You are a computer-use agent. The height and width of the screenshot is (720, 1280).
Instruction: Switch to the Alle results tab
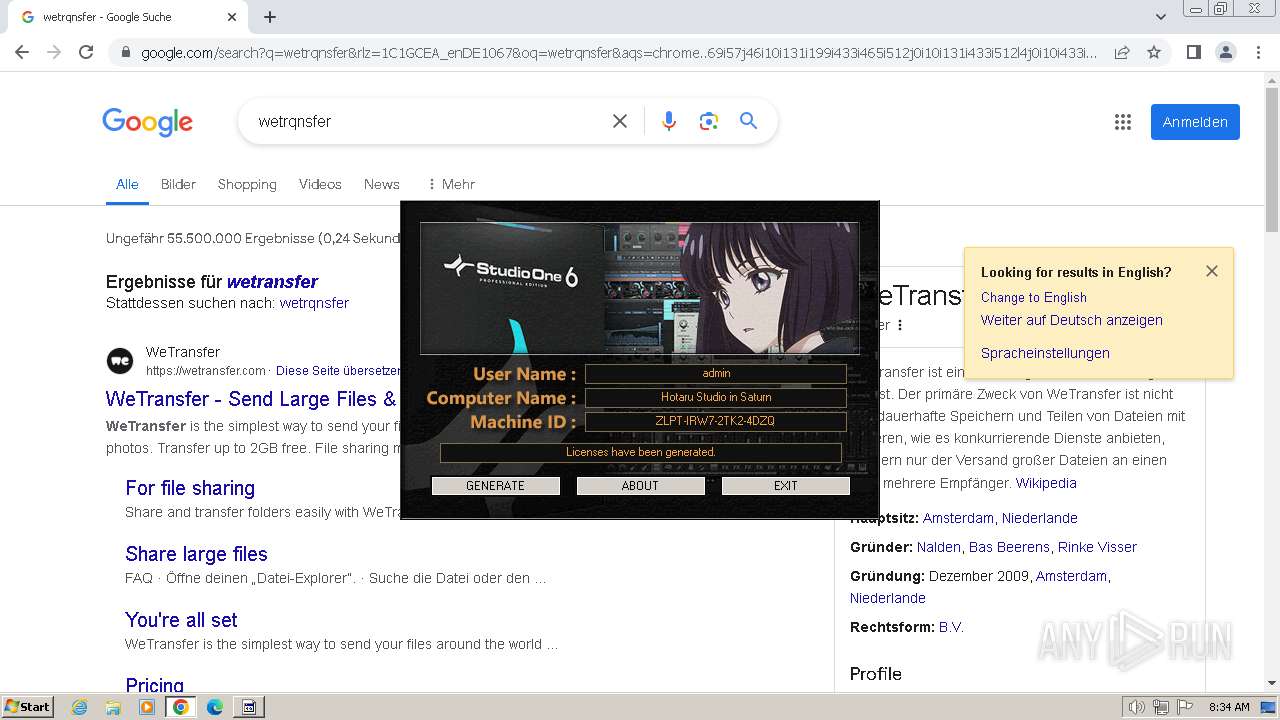coord(127,184)
